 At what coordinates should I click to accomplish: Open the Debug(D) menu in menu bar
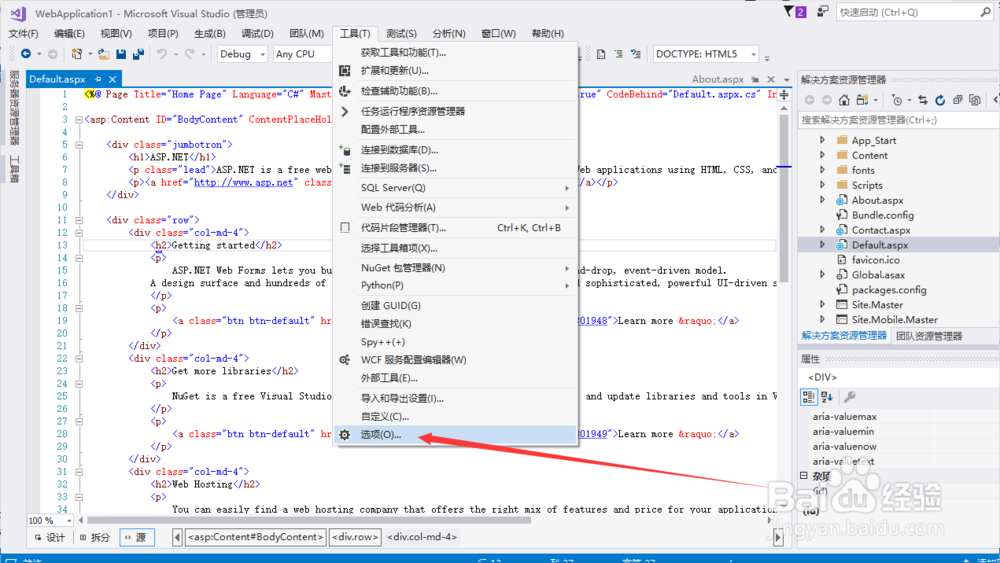[257, 33]
